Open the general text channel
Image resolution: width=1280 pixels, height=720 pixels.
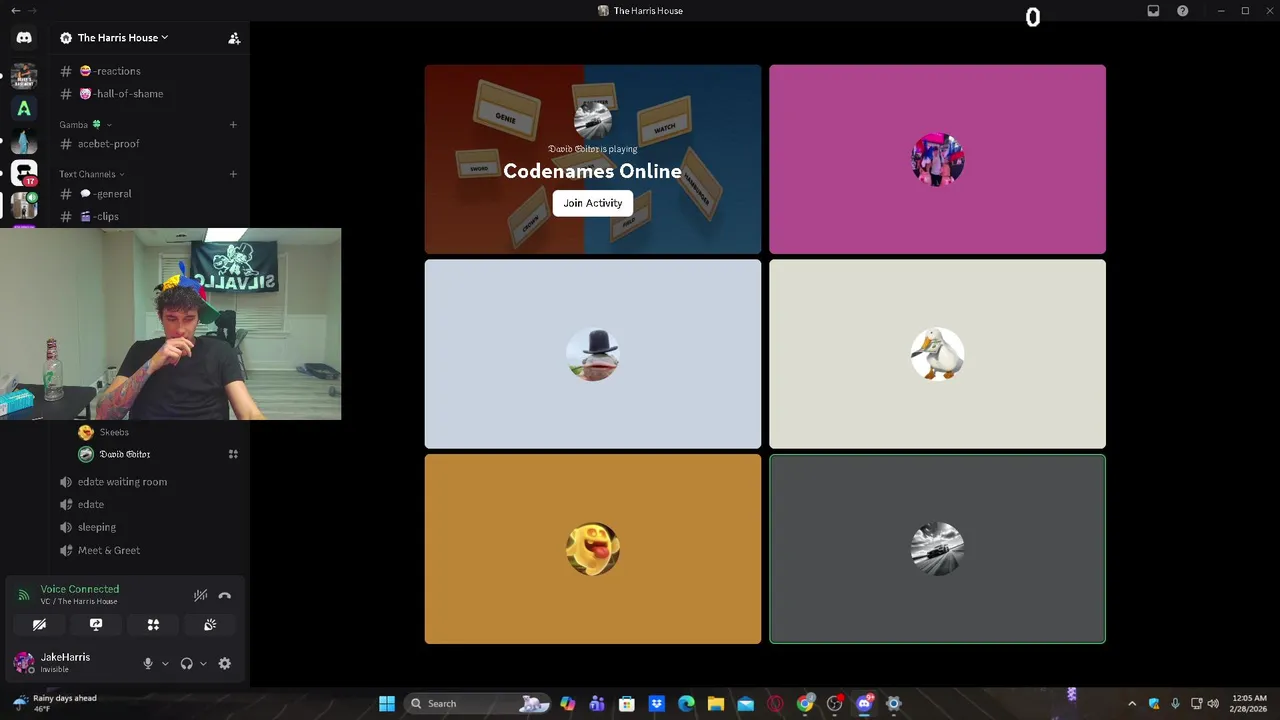pyautogui.click(x=149, y=194)
